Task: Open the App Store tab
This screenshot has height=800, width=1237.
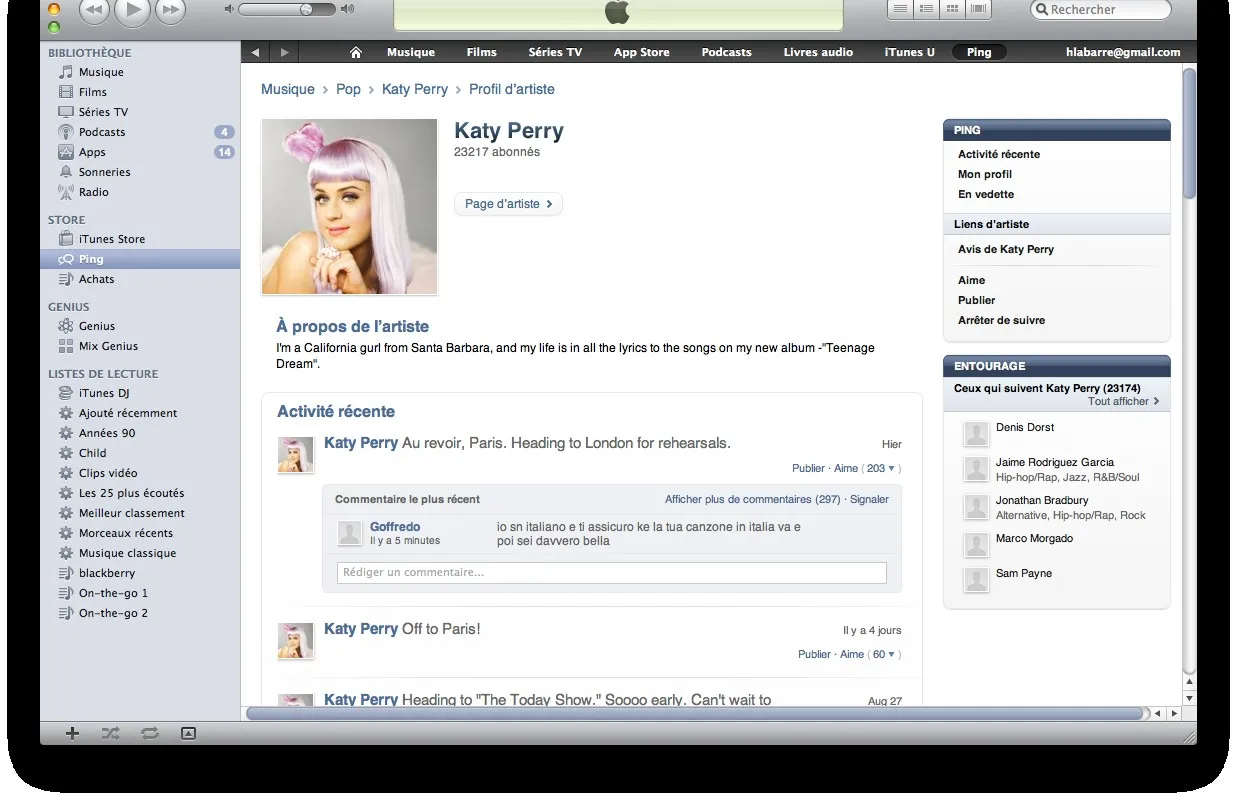Action: tap(641, 52)
